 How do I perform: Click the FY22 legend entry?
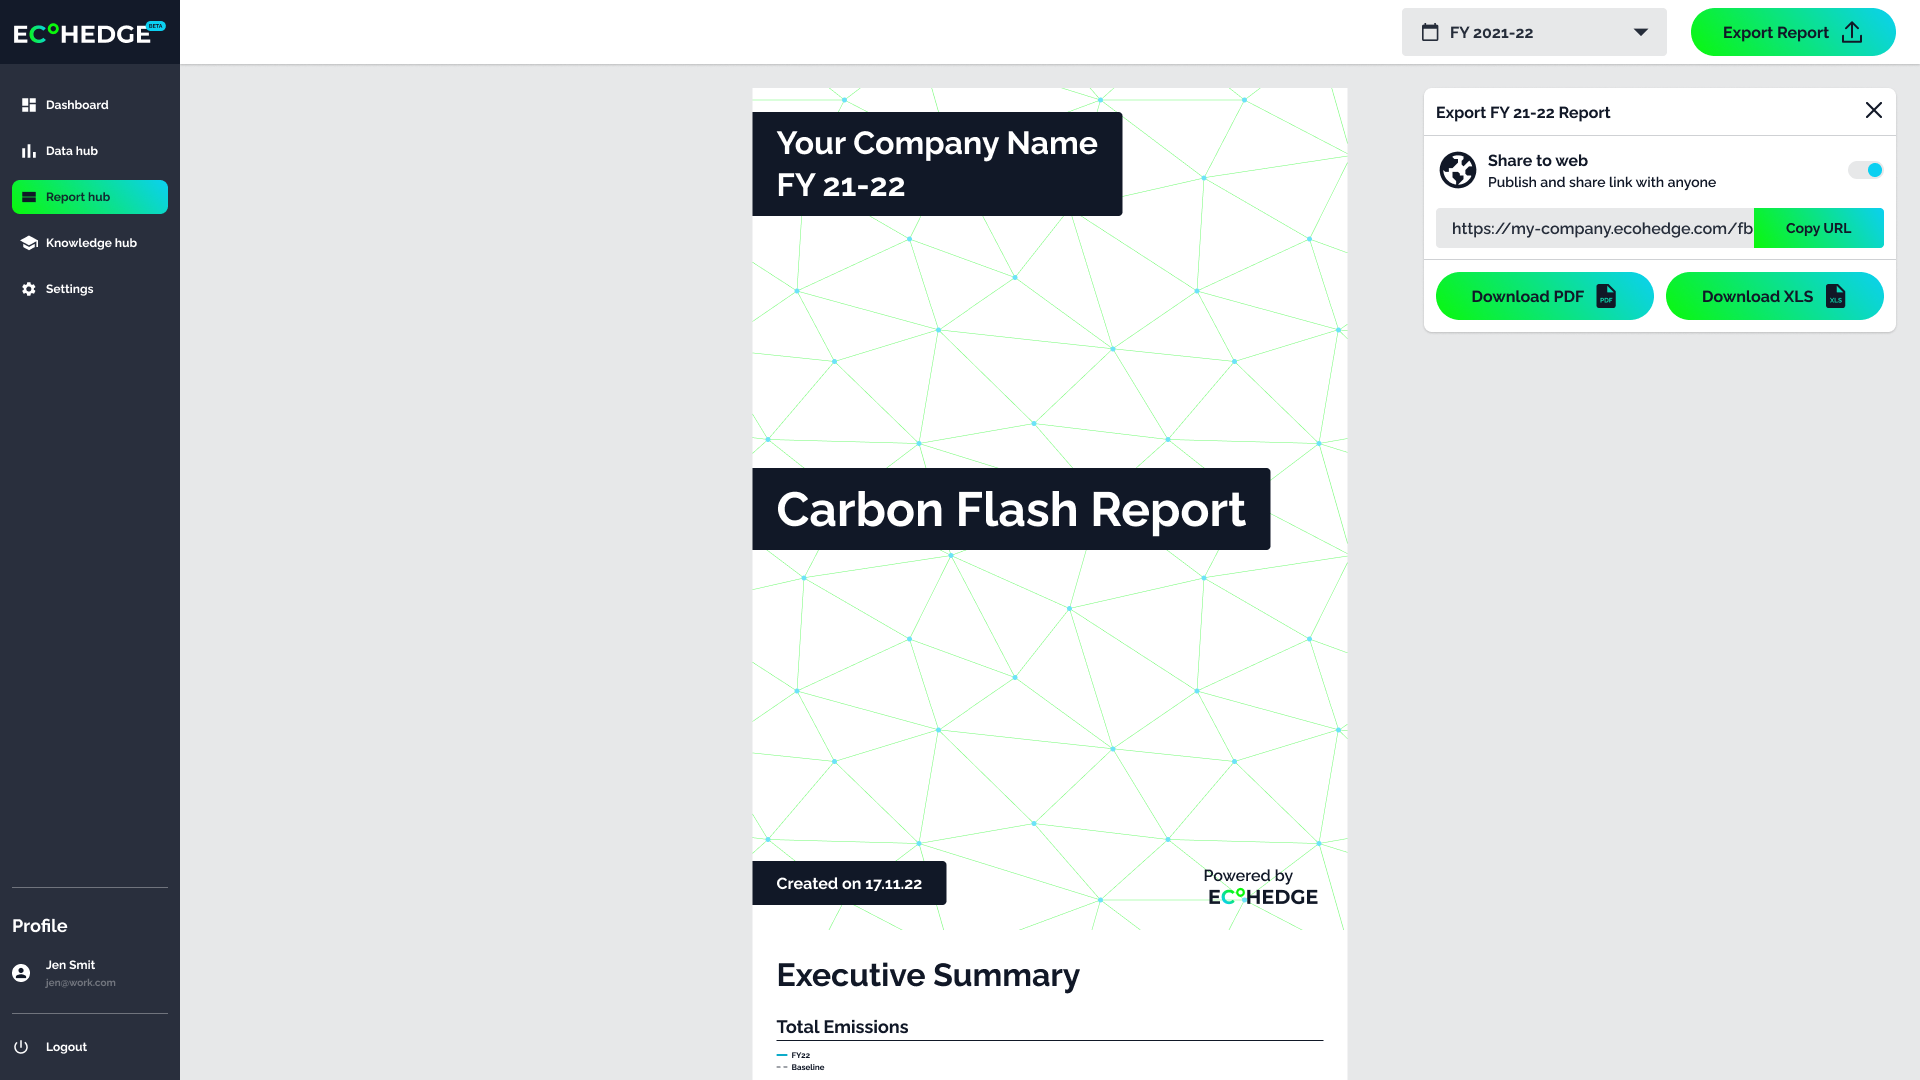[x=794, y=1055]
